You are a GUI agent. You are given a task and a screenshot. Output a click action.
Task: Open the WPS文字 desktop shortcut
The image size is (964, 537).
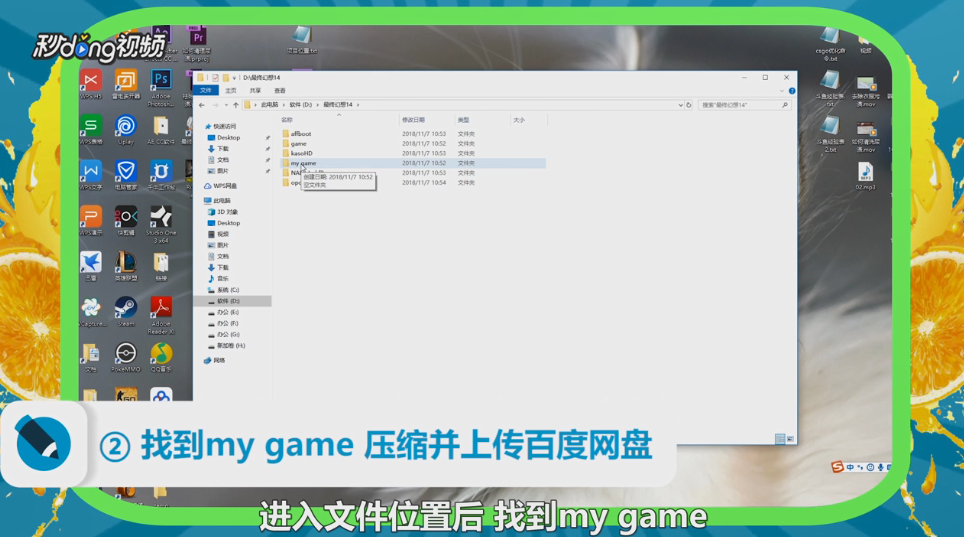pos(90,175)
